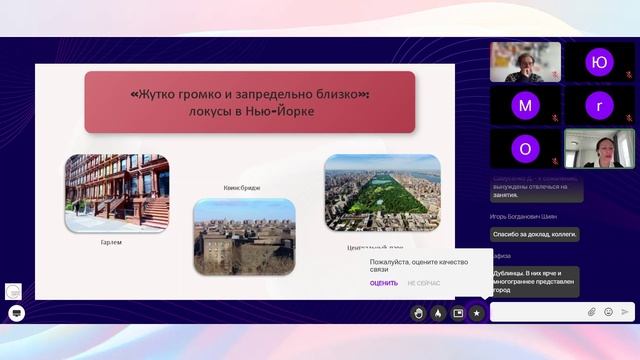Click the 'Кингсбридж' caption on slide
The image size is (640, 360).
pos(242,188)
